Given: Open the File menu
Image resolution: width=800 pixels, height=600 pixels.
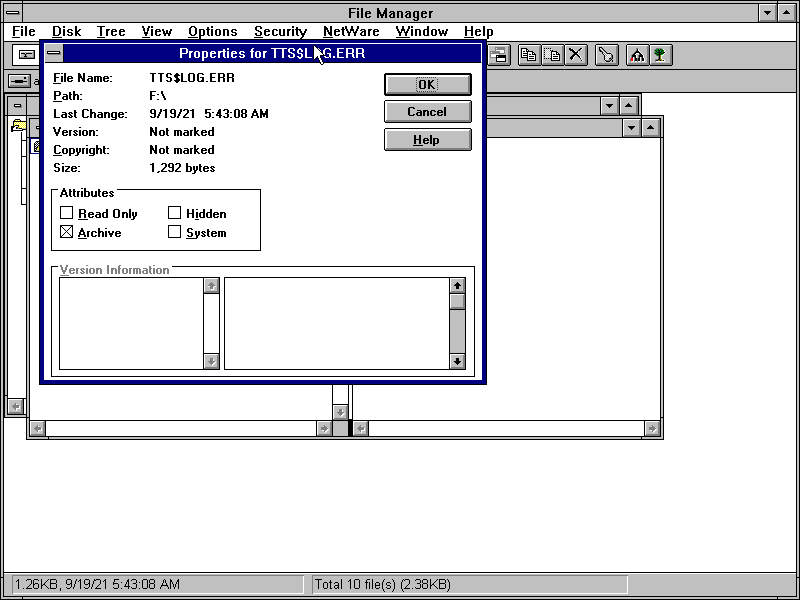Looking at the screenshot, I should tap(23, 31).
